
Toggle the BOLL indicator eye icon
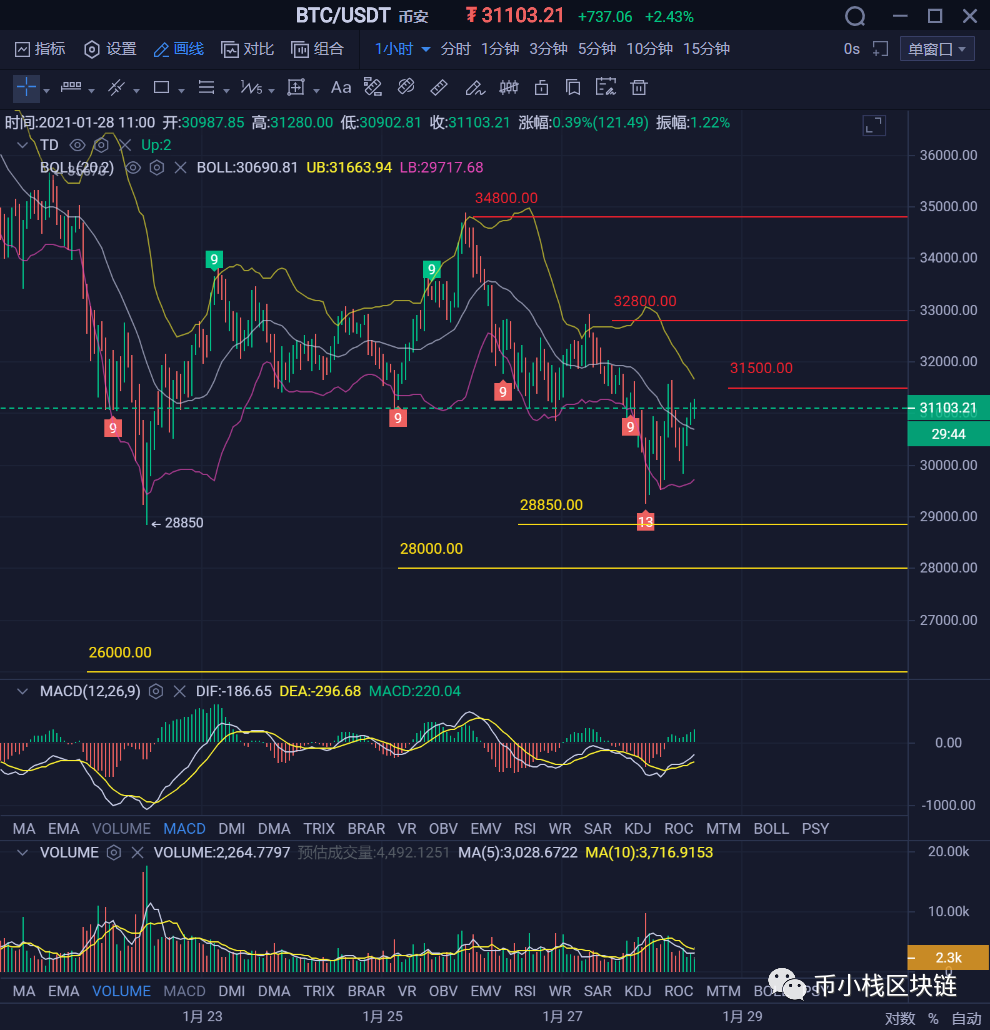point(131,169)
